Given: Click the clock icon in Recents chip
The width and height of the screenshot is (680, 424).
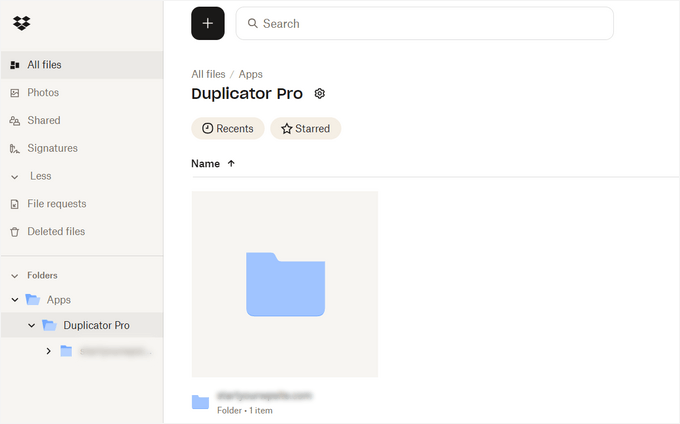Looking at the screenshot, I should (x=208, y=128).
